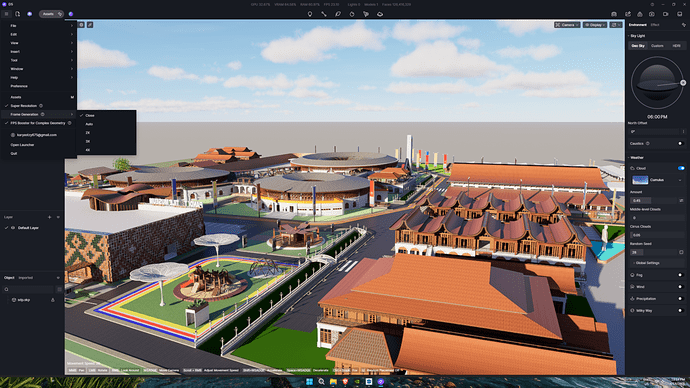Viewport: 690px width, 388px height.
Task: Switch to the Environment tab
Action: 638,25
